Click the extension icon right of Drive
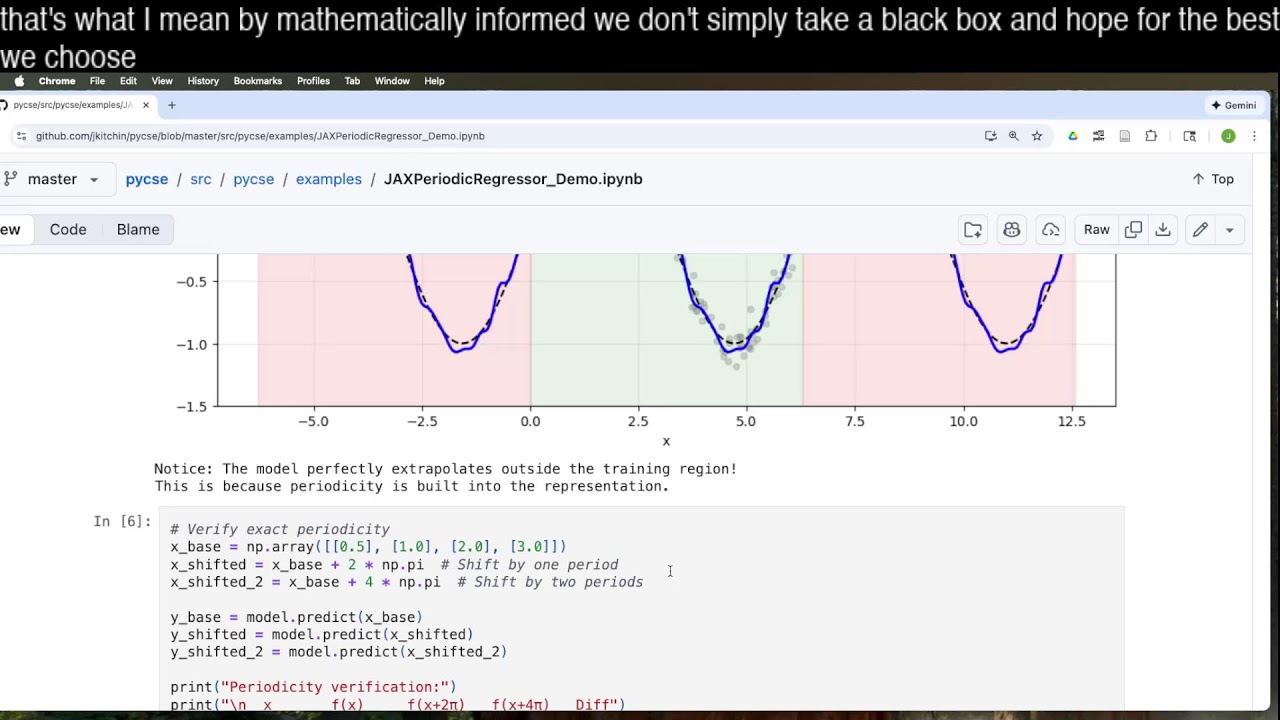The image size is (1280, 720). pyautogui.click(x=1098, y=136)
